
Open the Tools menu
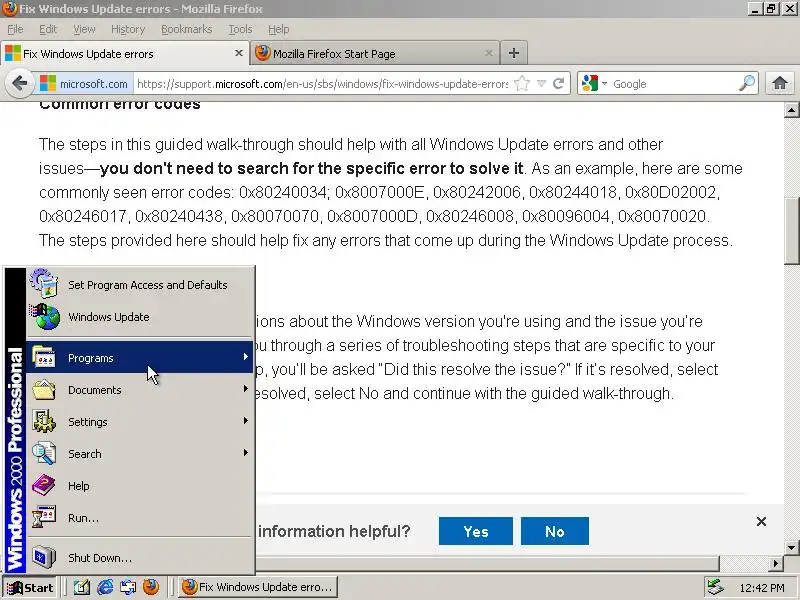coord(240,29)
